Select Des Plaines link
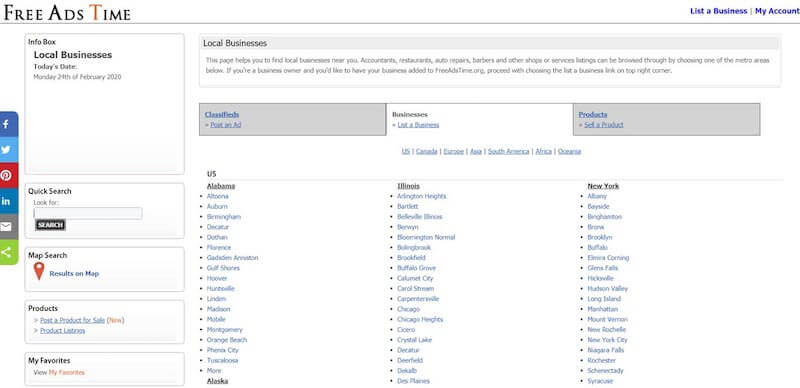The image size is (800, 388). pos(413,381)
